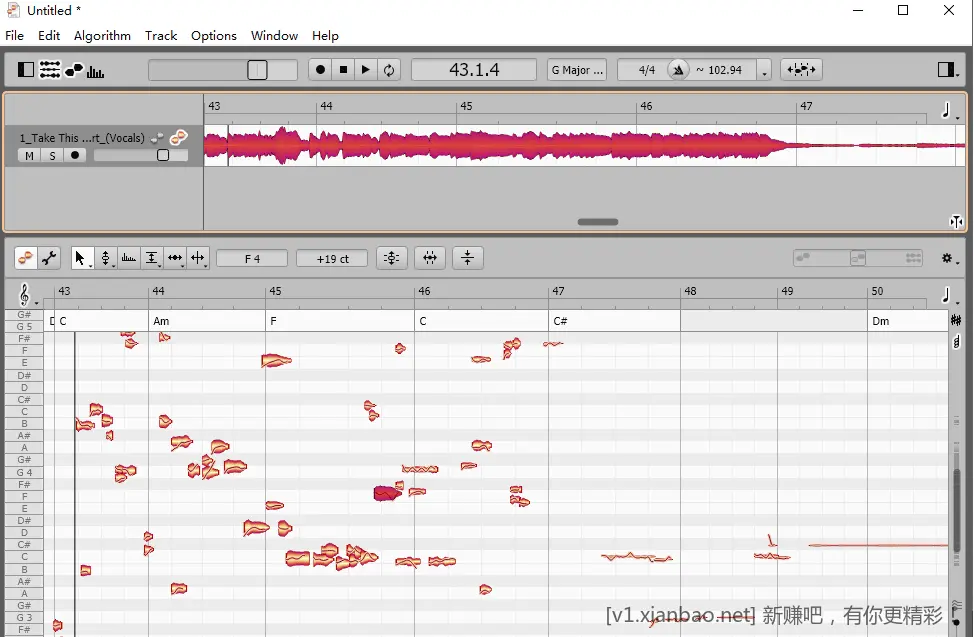
Task: Mute the 1_Take This Vocals track
Action: [x=28, y=155]
